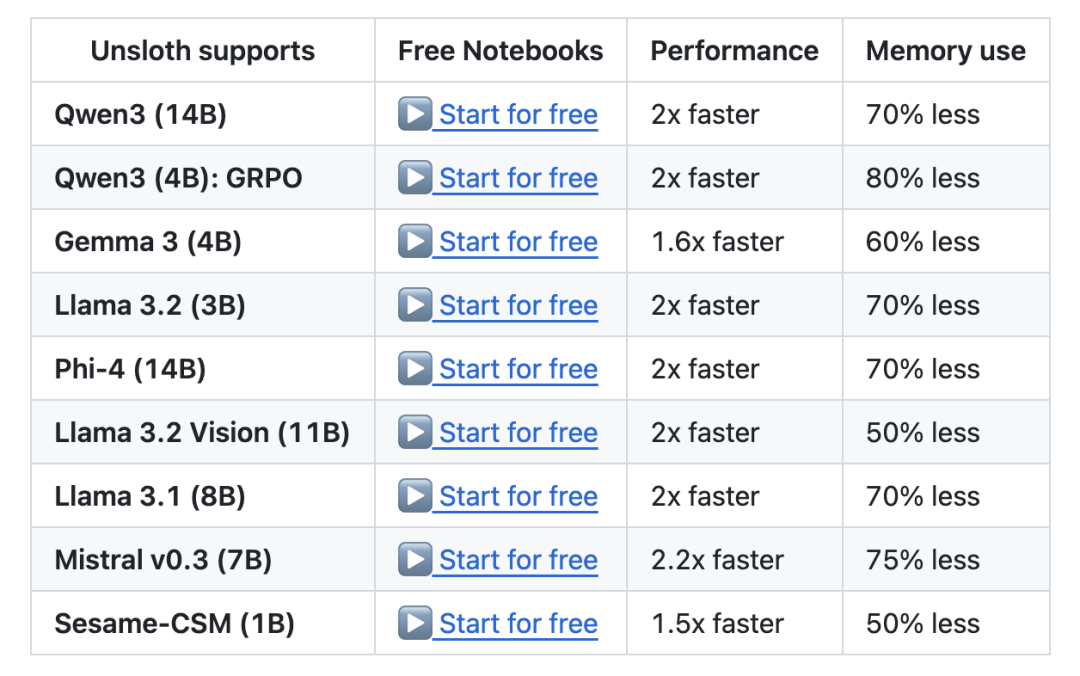Open the Sesame-CSM (1B) Start for free link
Screen dimensions: 1080x676
tap(518, 624)
